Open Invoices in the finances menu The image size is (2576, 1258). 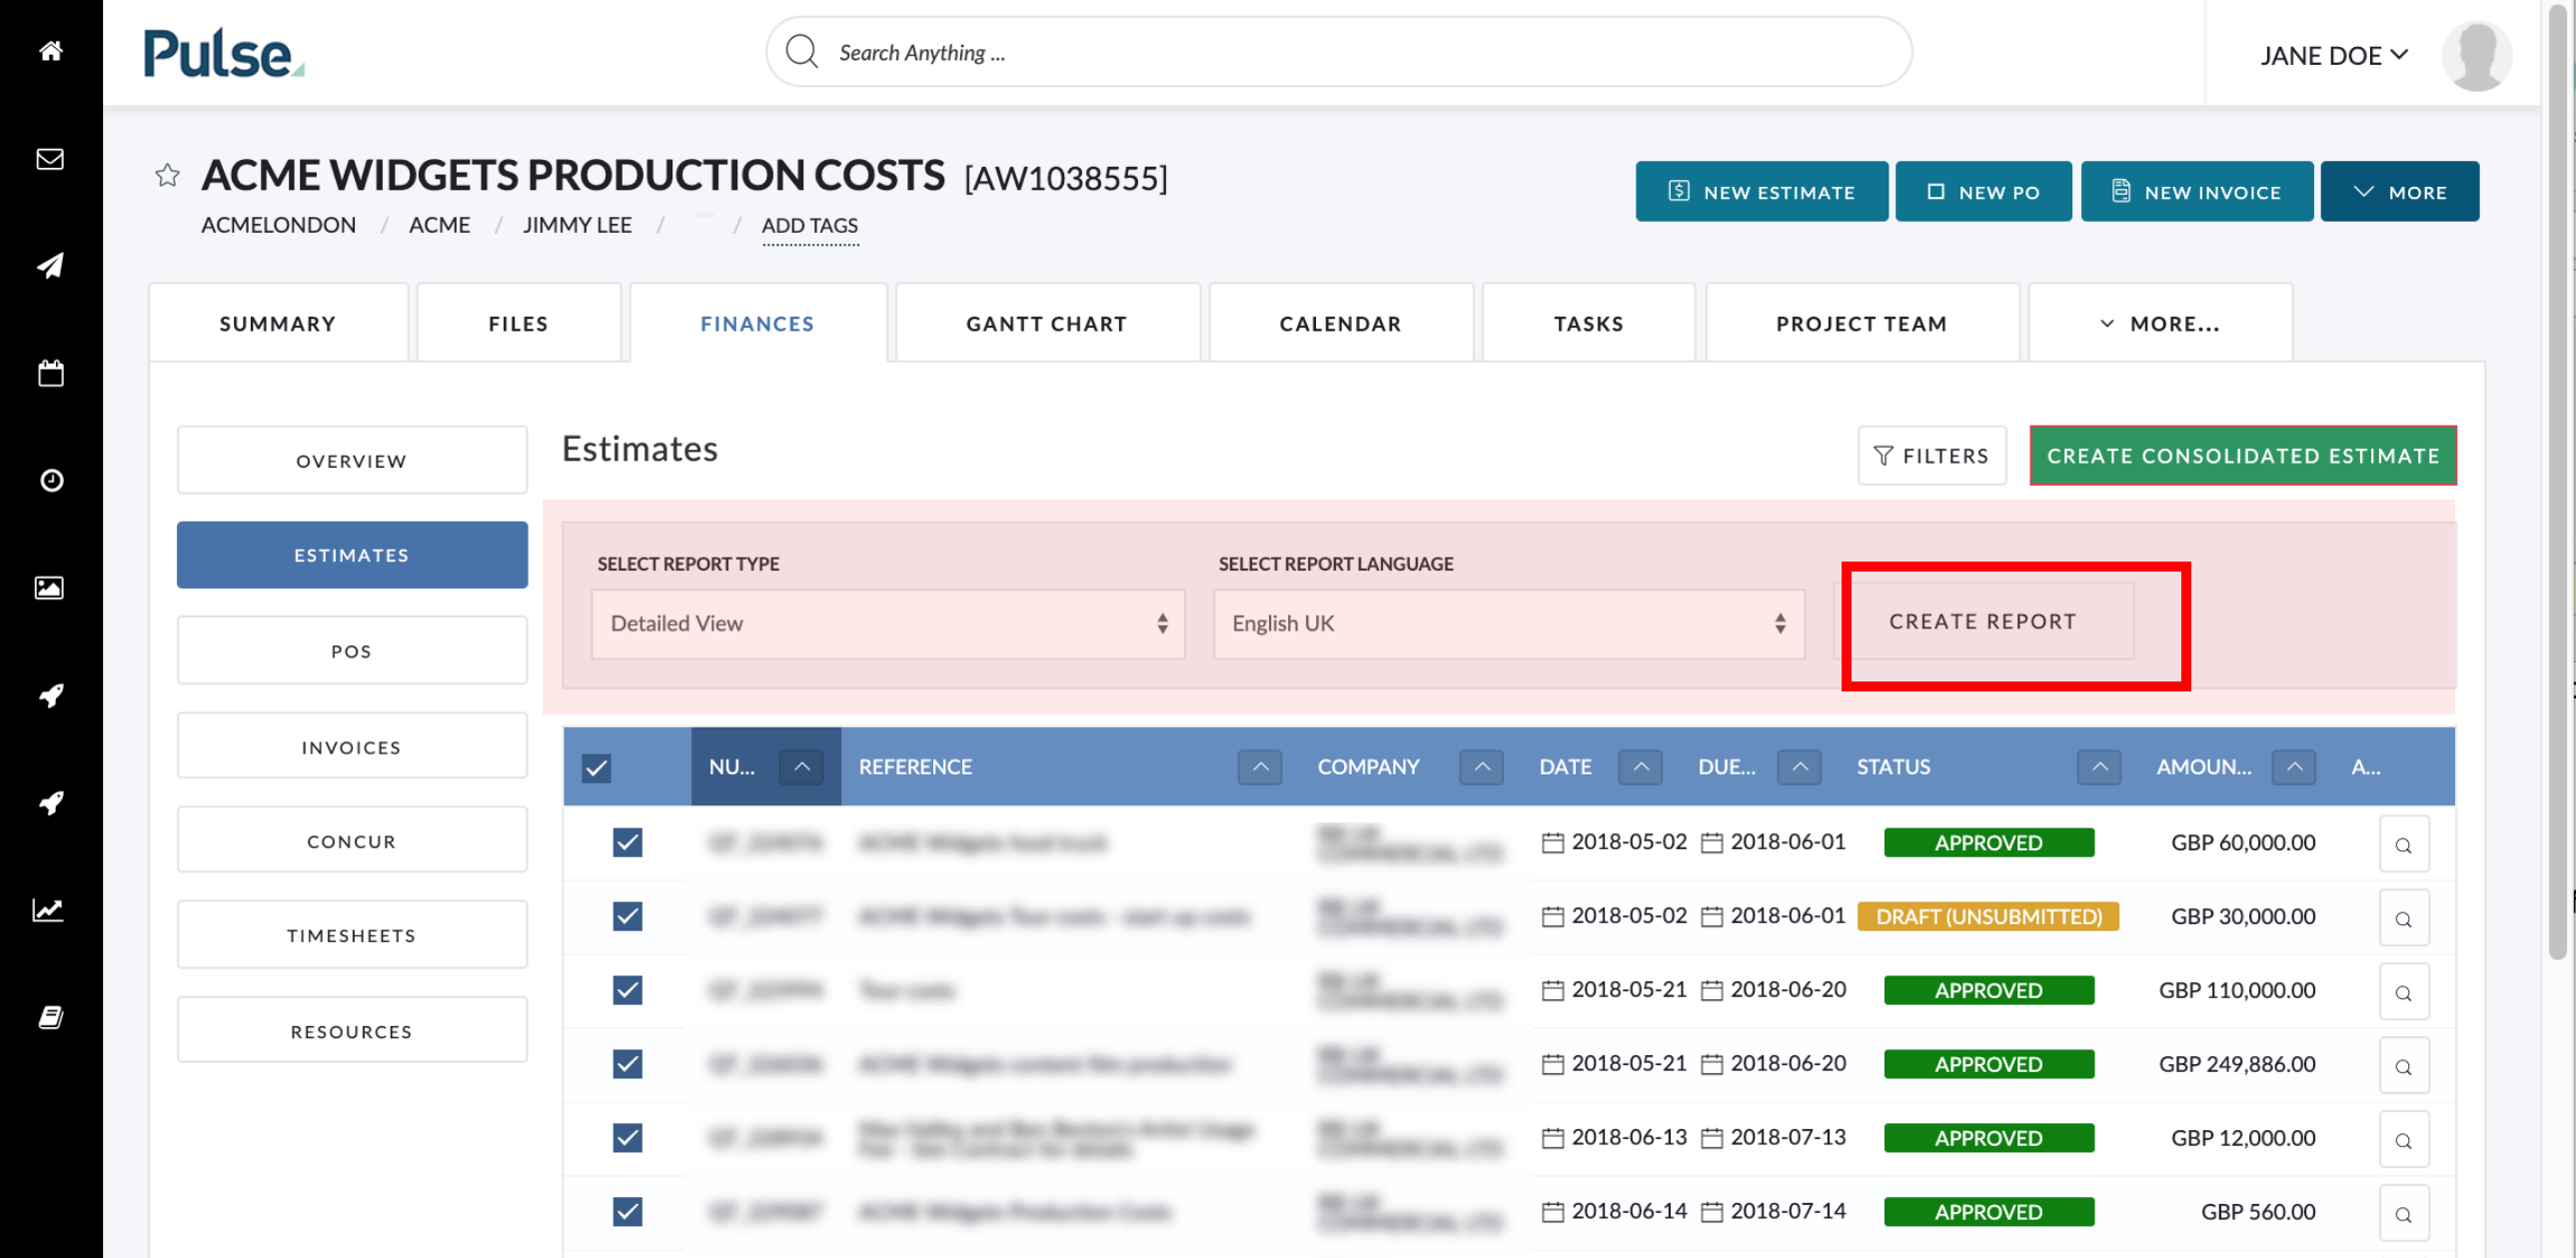(x=352, y=747)
